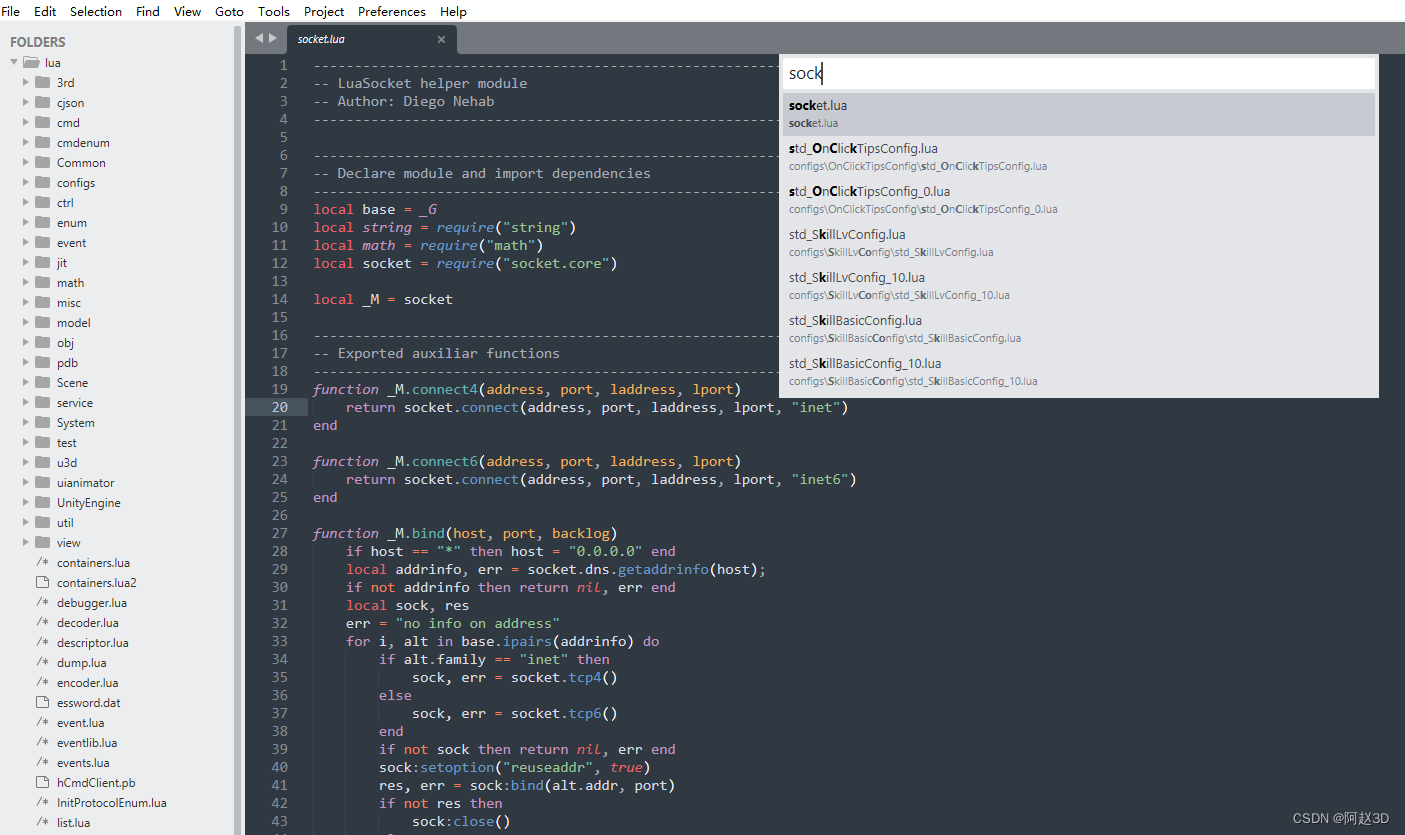Click the math folder icon

coord(42,282)
